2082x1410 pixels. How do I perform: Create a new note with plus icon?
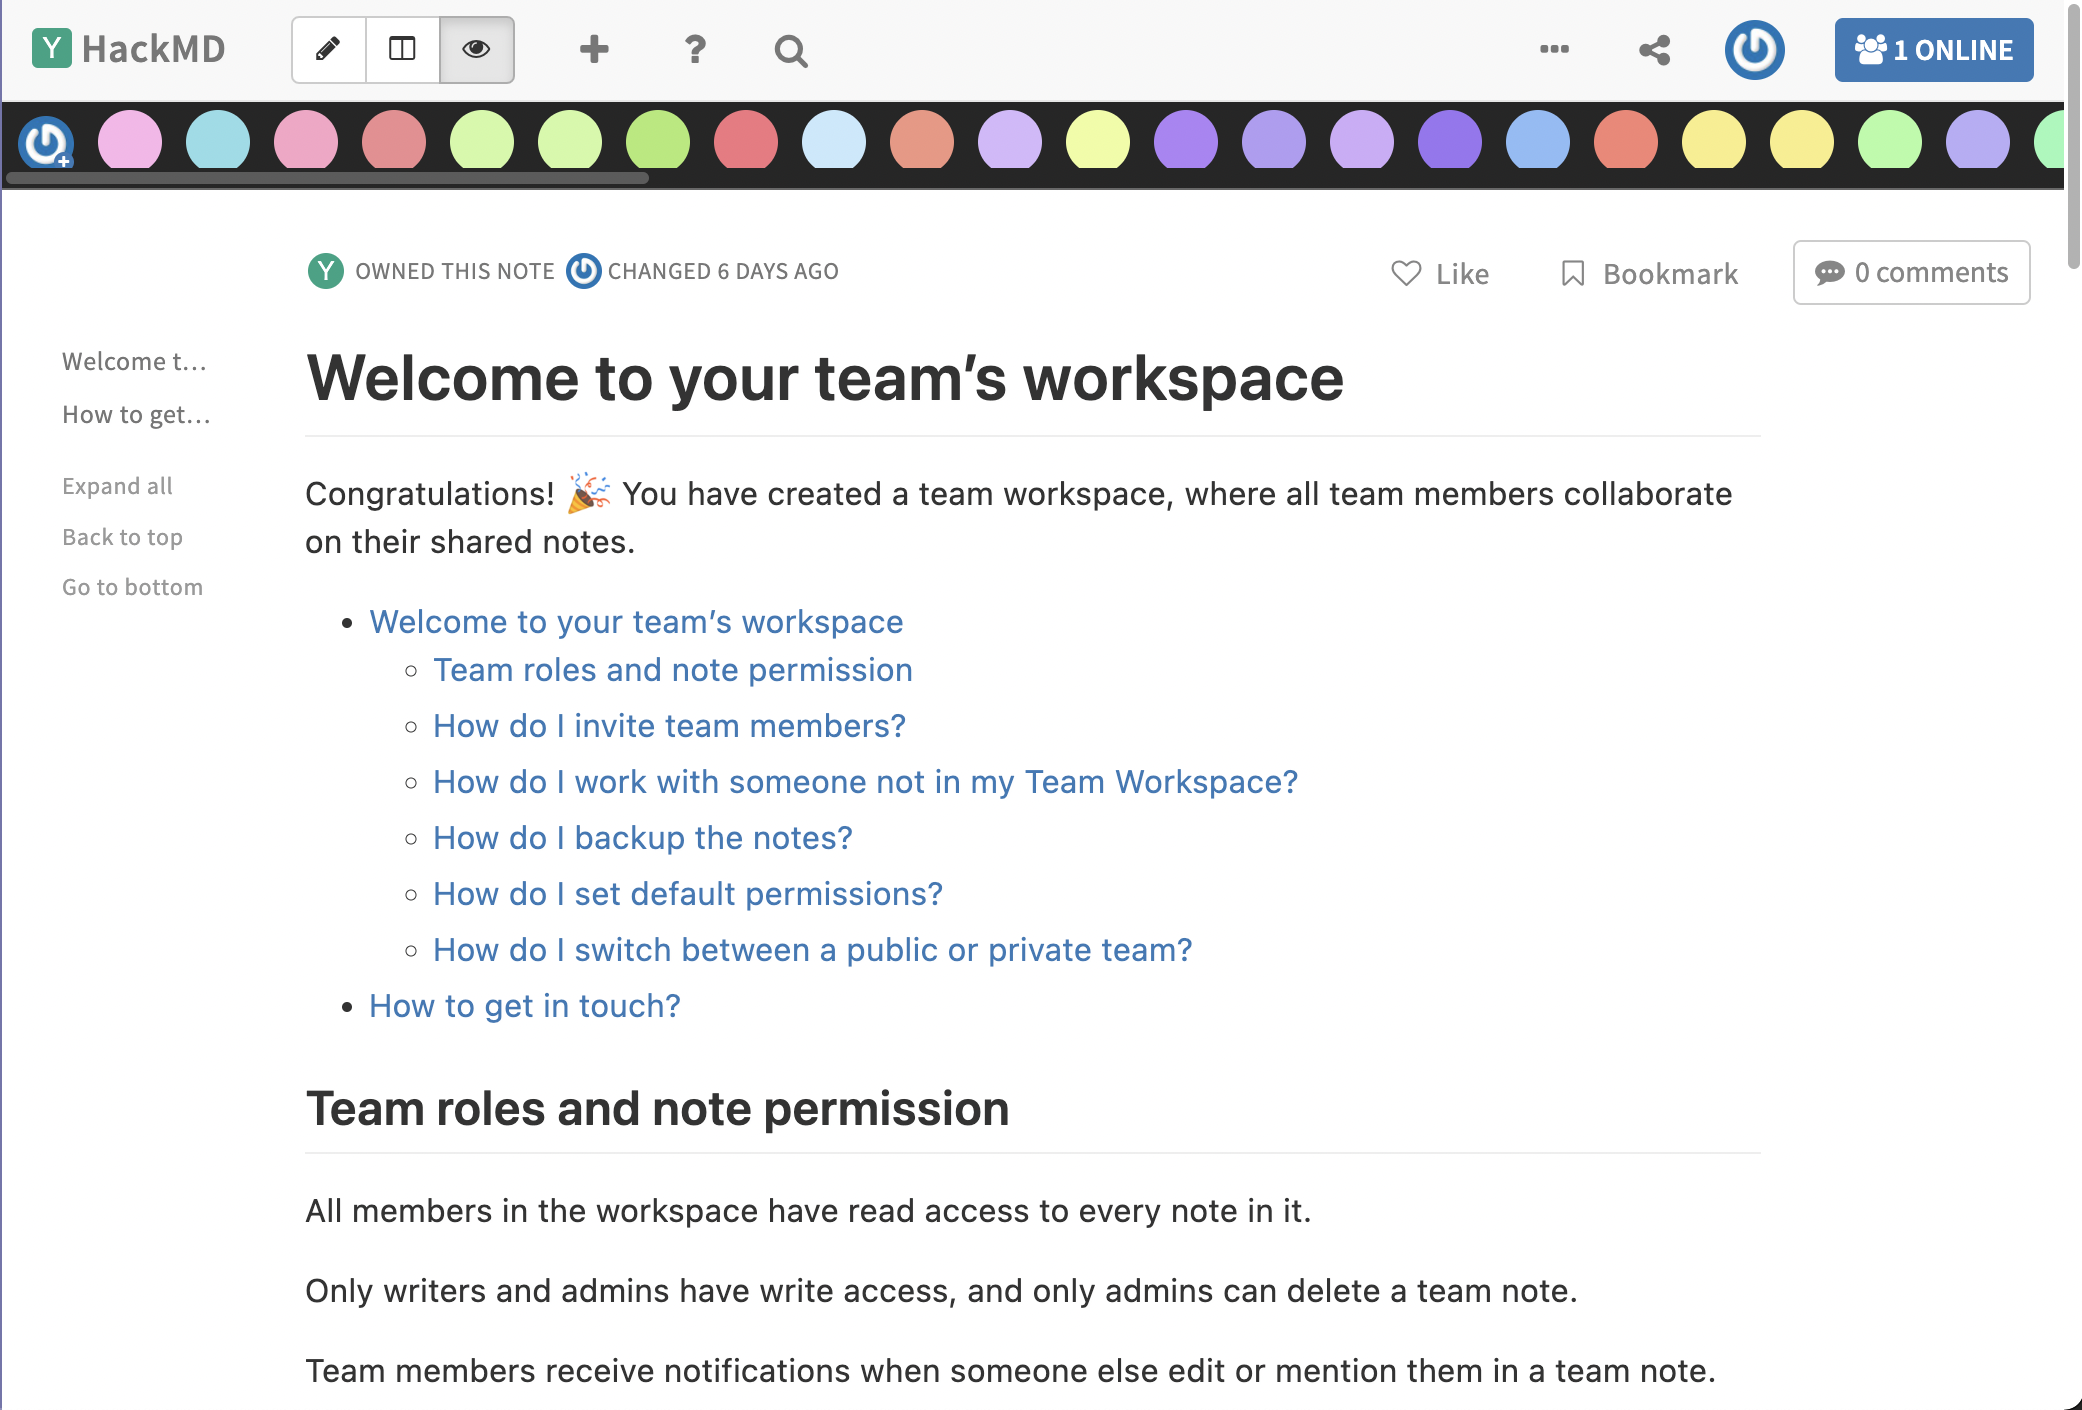tap(594, 49)
